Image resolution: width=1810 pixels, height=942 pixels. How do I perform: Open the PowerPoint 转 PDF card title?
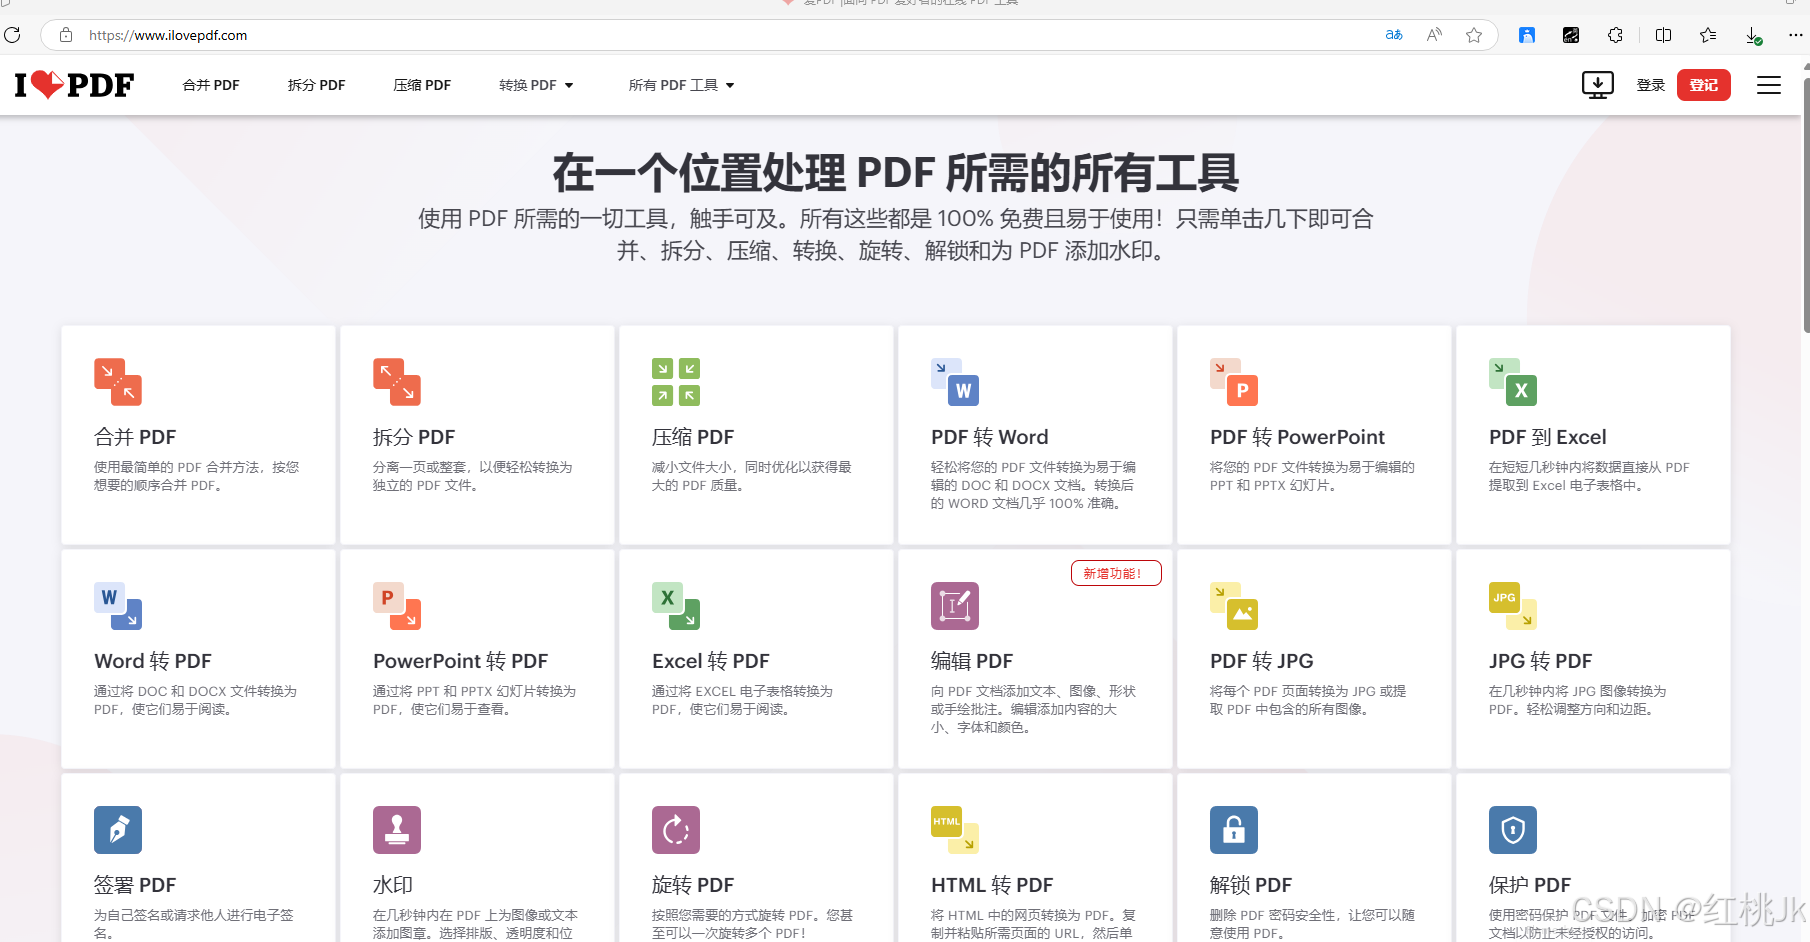461,661
